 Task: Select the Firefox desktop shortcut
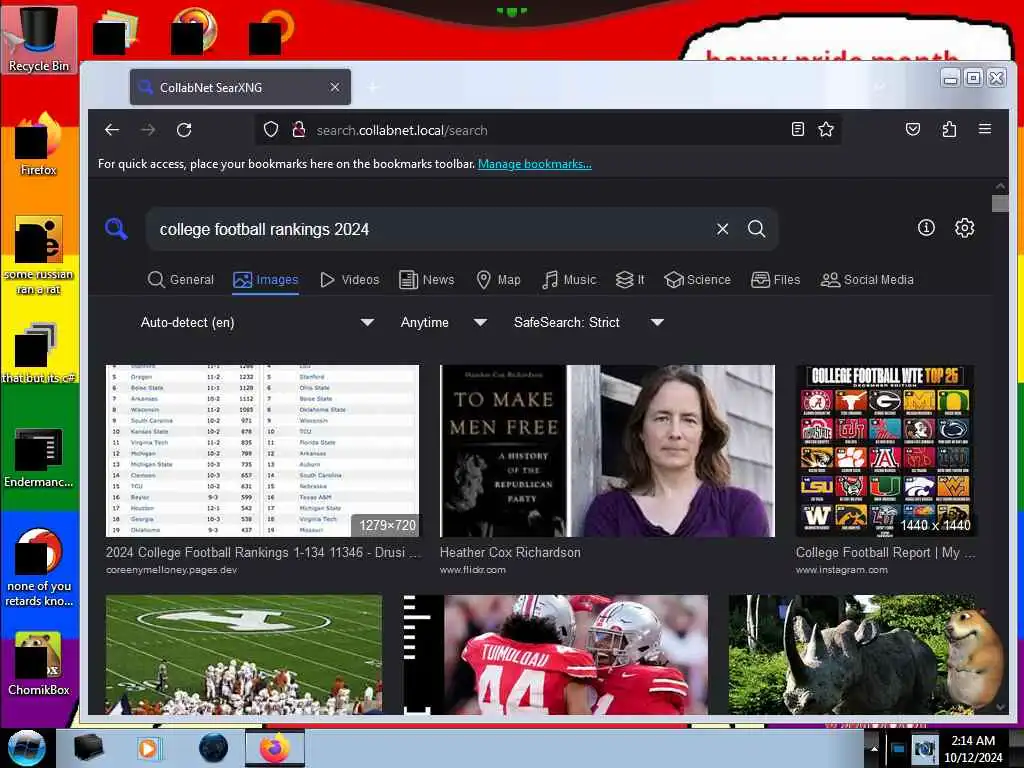pos(39,144)
